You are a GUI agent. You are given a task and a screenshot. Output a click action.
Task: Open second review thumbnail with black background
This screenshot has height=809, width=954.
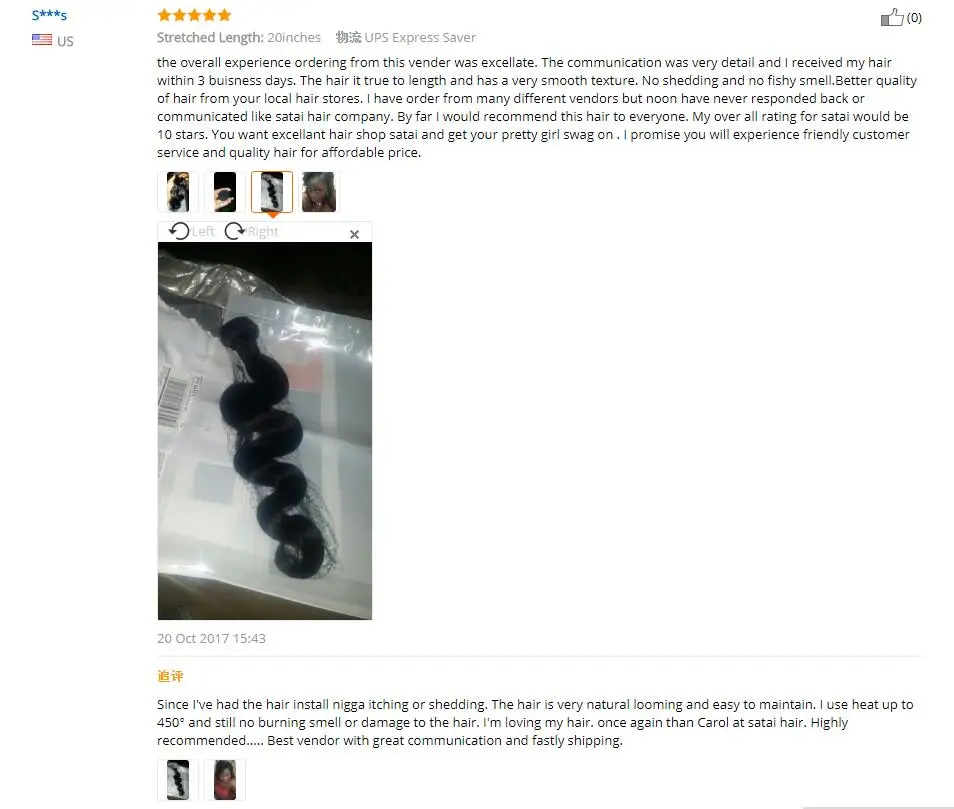click(x=225, y=192)
